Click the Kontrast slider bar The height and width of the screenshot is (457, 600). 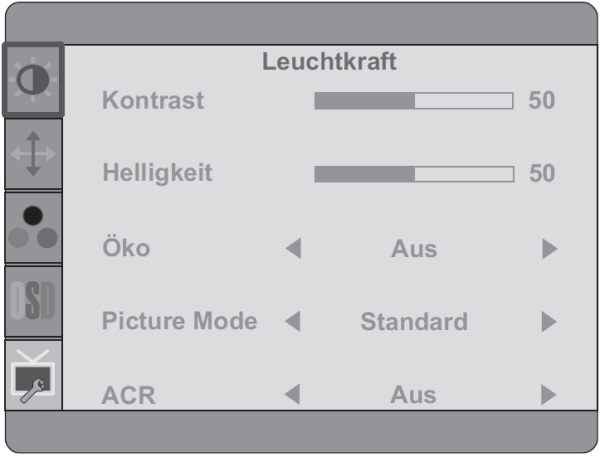[414, 101]
